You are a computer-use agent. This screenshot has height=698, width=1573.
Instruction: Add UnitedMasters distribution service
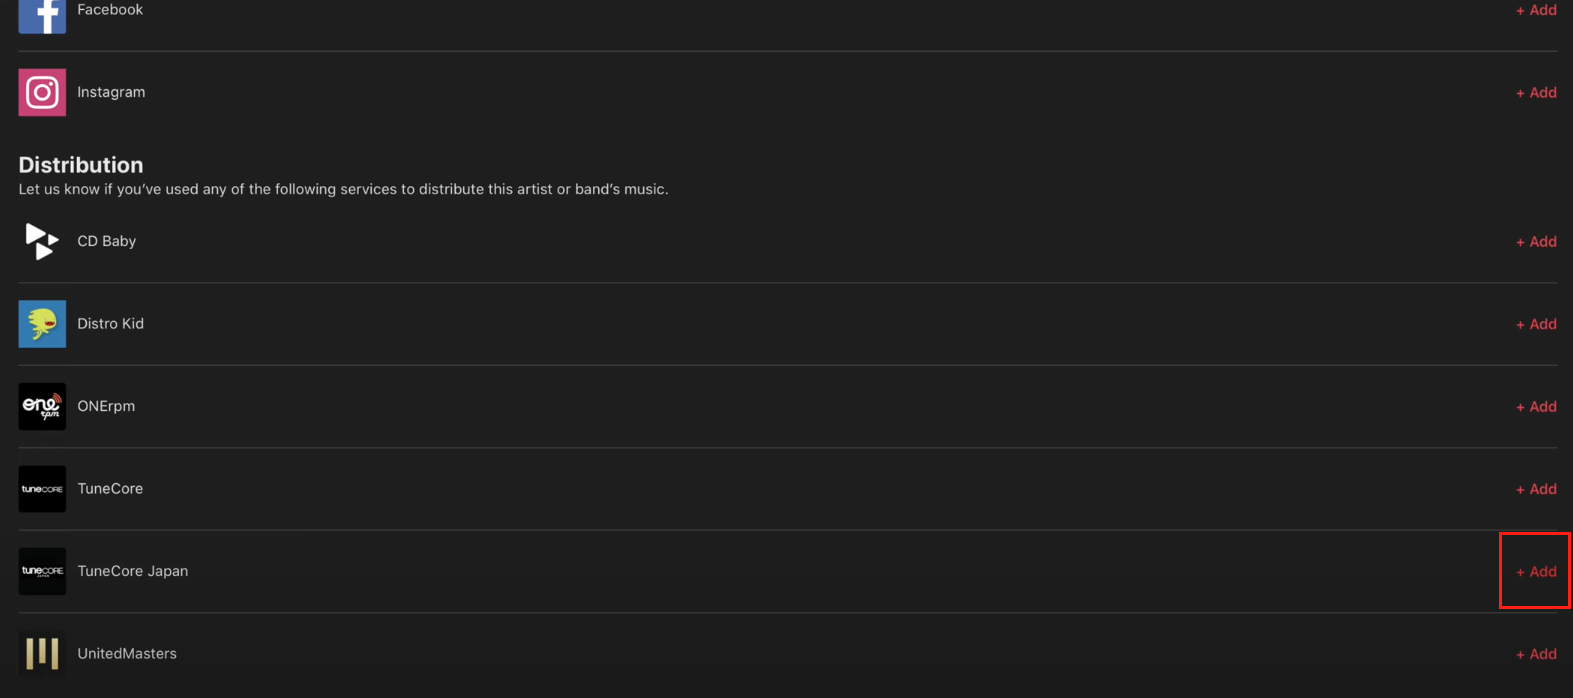click(x=1536, y=654)
